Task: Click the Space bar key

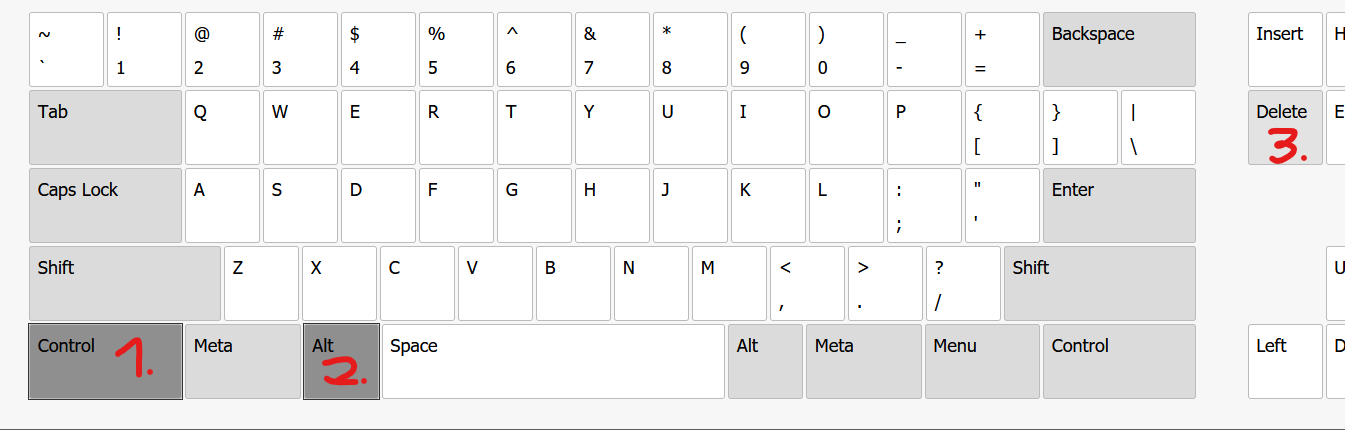Action: point(553,361)
